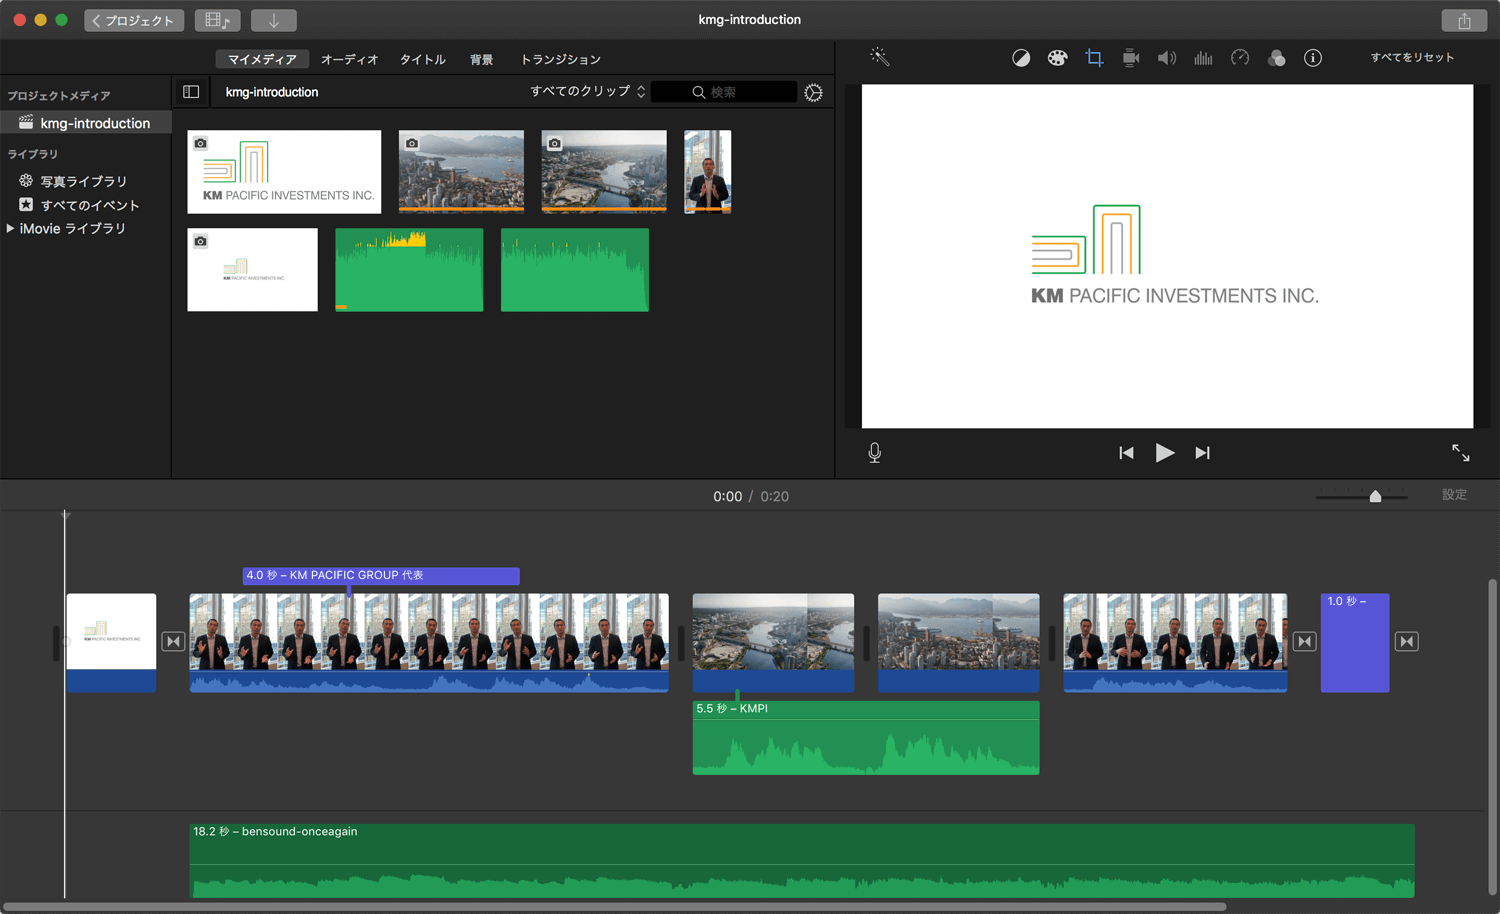Select the aerial river clip in timeline
Screen dimensions: 1500x914
pyautogui.click(x=773, y=642)
